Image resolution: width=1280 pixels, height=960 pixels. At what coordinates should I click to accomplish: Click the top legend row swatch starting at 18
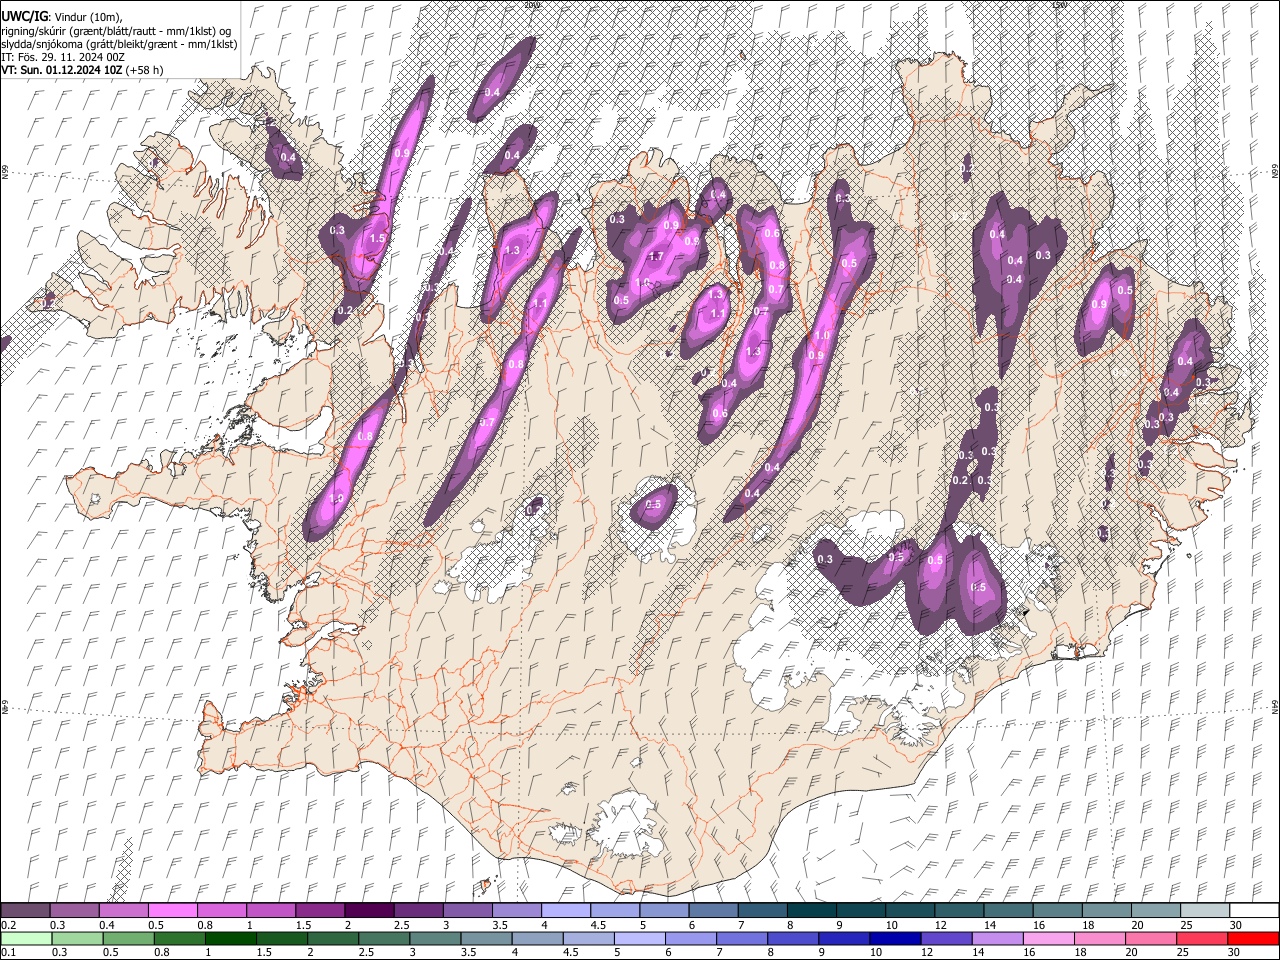pyautogui.click(x=1107, y=910)
